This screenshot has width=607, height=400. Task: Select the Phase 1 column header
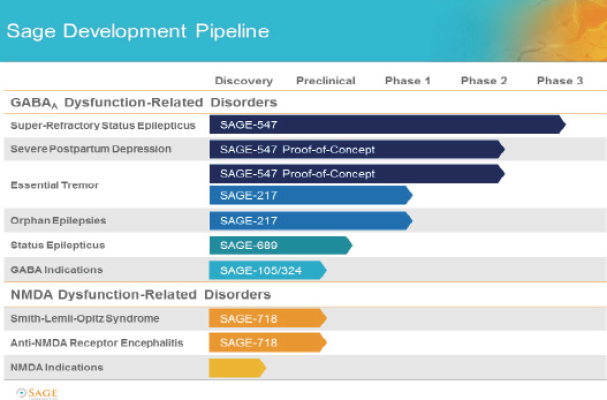tap(407, 81)
